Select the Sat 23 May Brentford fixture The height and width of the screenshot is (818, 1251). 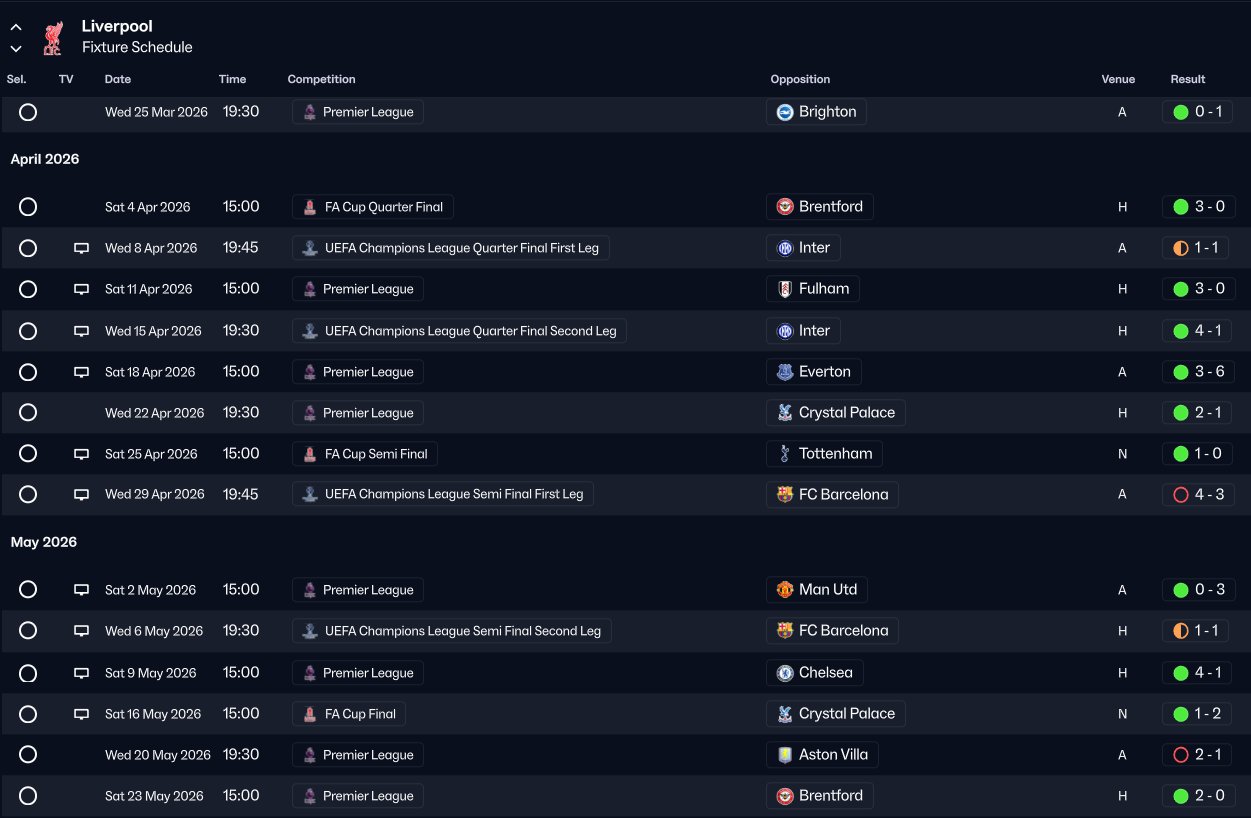[28, 796]
